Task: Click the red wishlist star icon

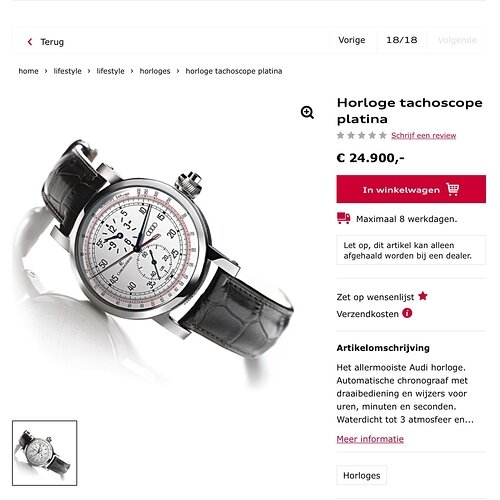Action: pos(423,296)
